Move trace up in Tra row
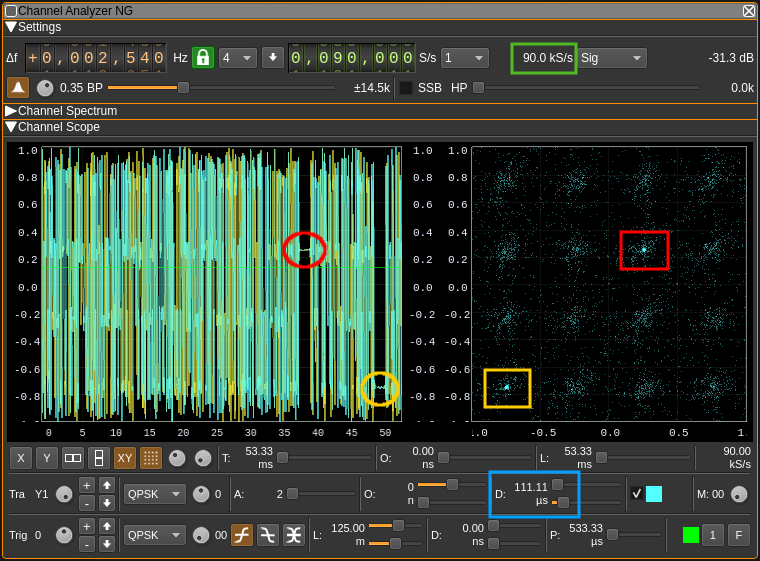 pyautogui.click(x=107, y=485)
